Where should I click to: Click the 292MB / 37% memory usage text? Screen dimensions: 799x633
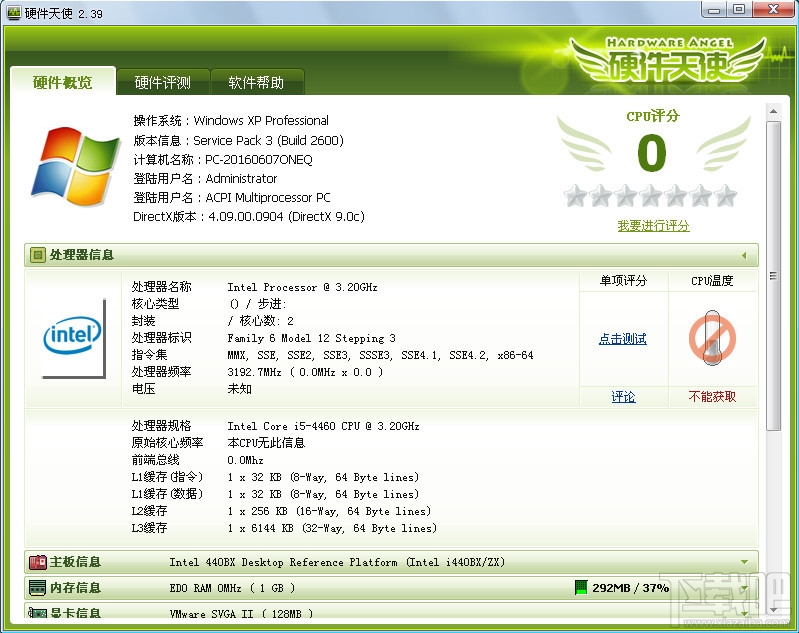coord(630,588)
